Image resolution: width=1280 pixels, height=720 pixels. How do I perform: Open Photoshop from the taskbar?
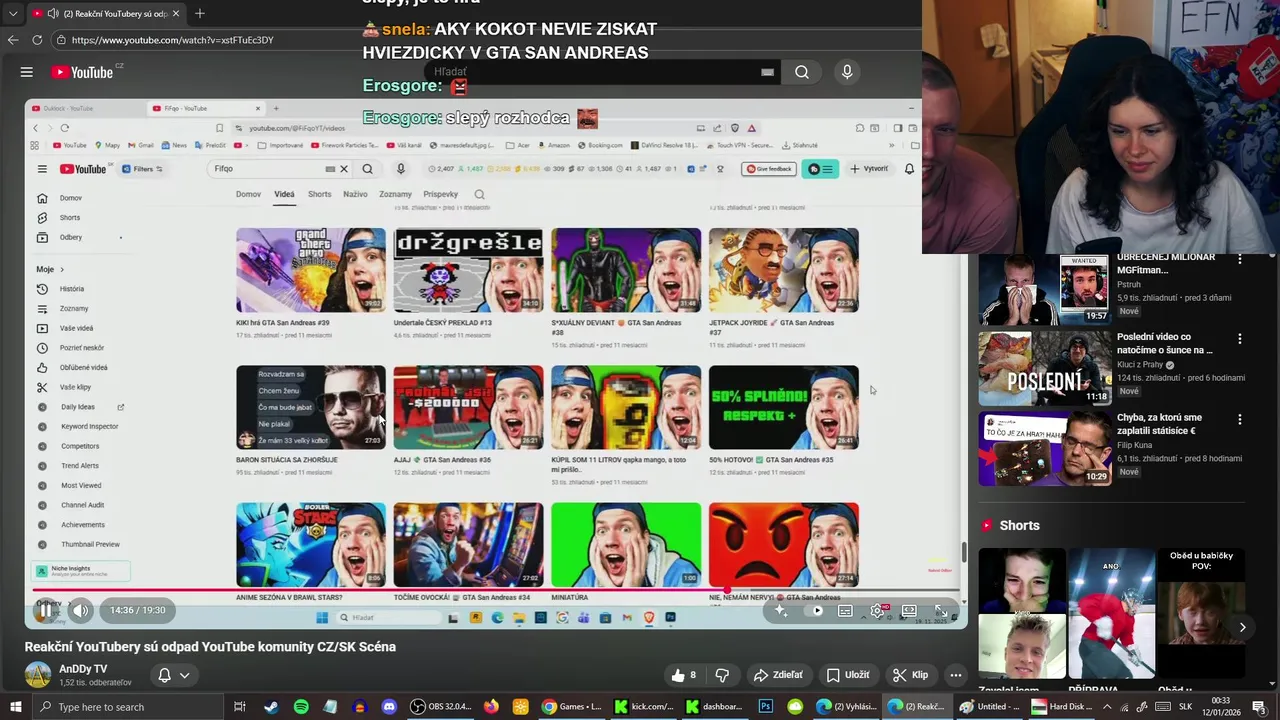[x=765, y=707]
